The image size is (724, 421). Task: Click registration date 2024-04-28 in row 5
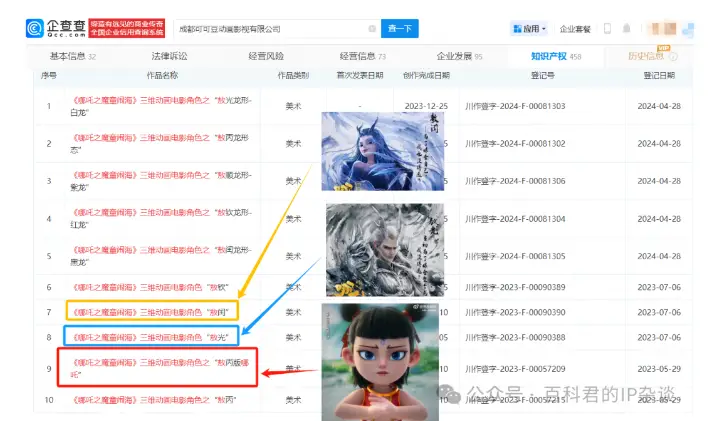coord(659,256)
